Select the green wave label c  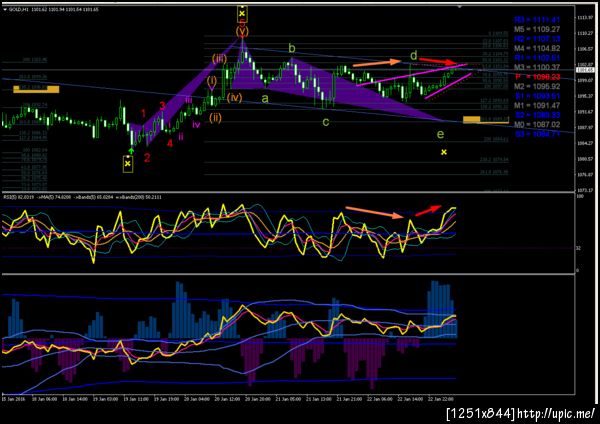(326, 122)
